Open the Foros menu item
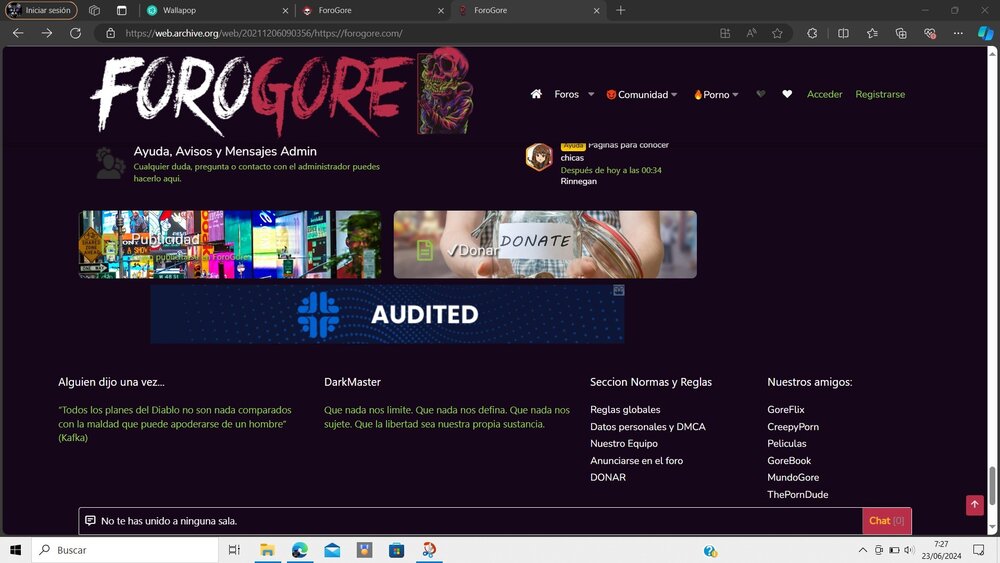This screenshot has height=563, width=1000. (566, 94)
